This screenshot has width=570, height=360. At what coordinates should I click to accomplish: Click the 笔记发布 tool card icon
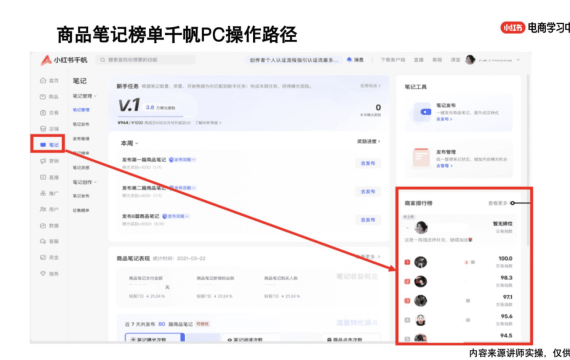click(422, 112)
